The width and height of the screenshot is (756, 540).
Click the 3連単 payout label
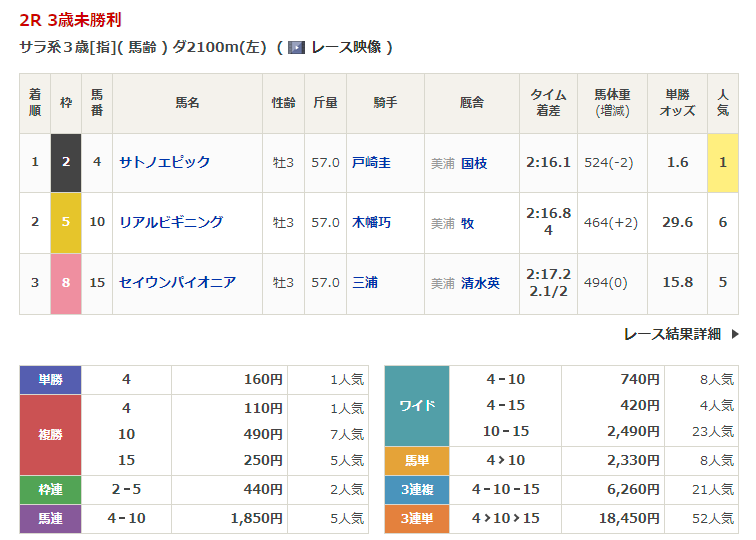coord(417,518)
